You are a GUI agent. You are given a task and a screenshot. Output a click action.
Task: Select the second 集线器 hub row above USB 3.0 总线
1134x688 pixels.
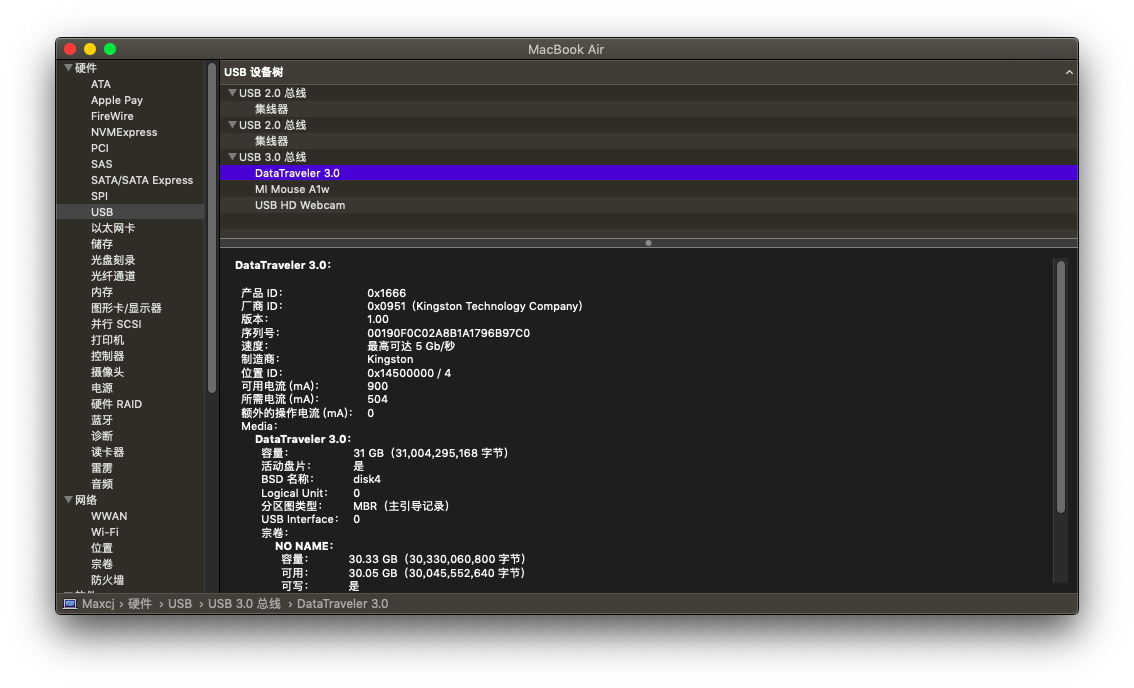tap(271, 140)
